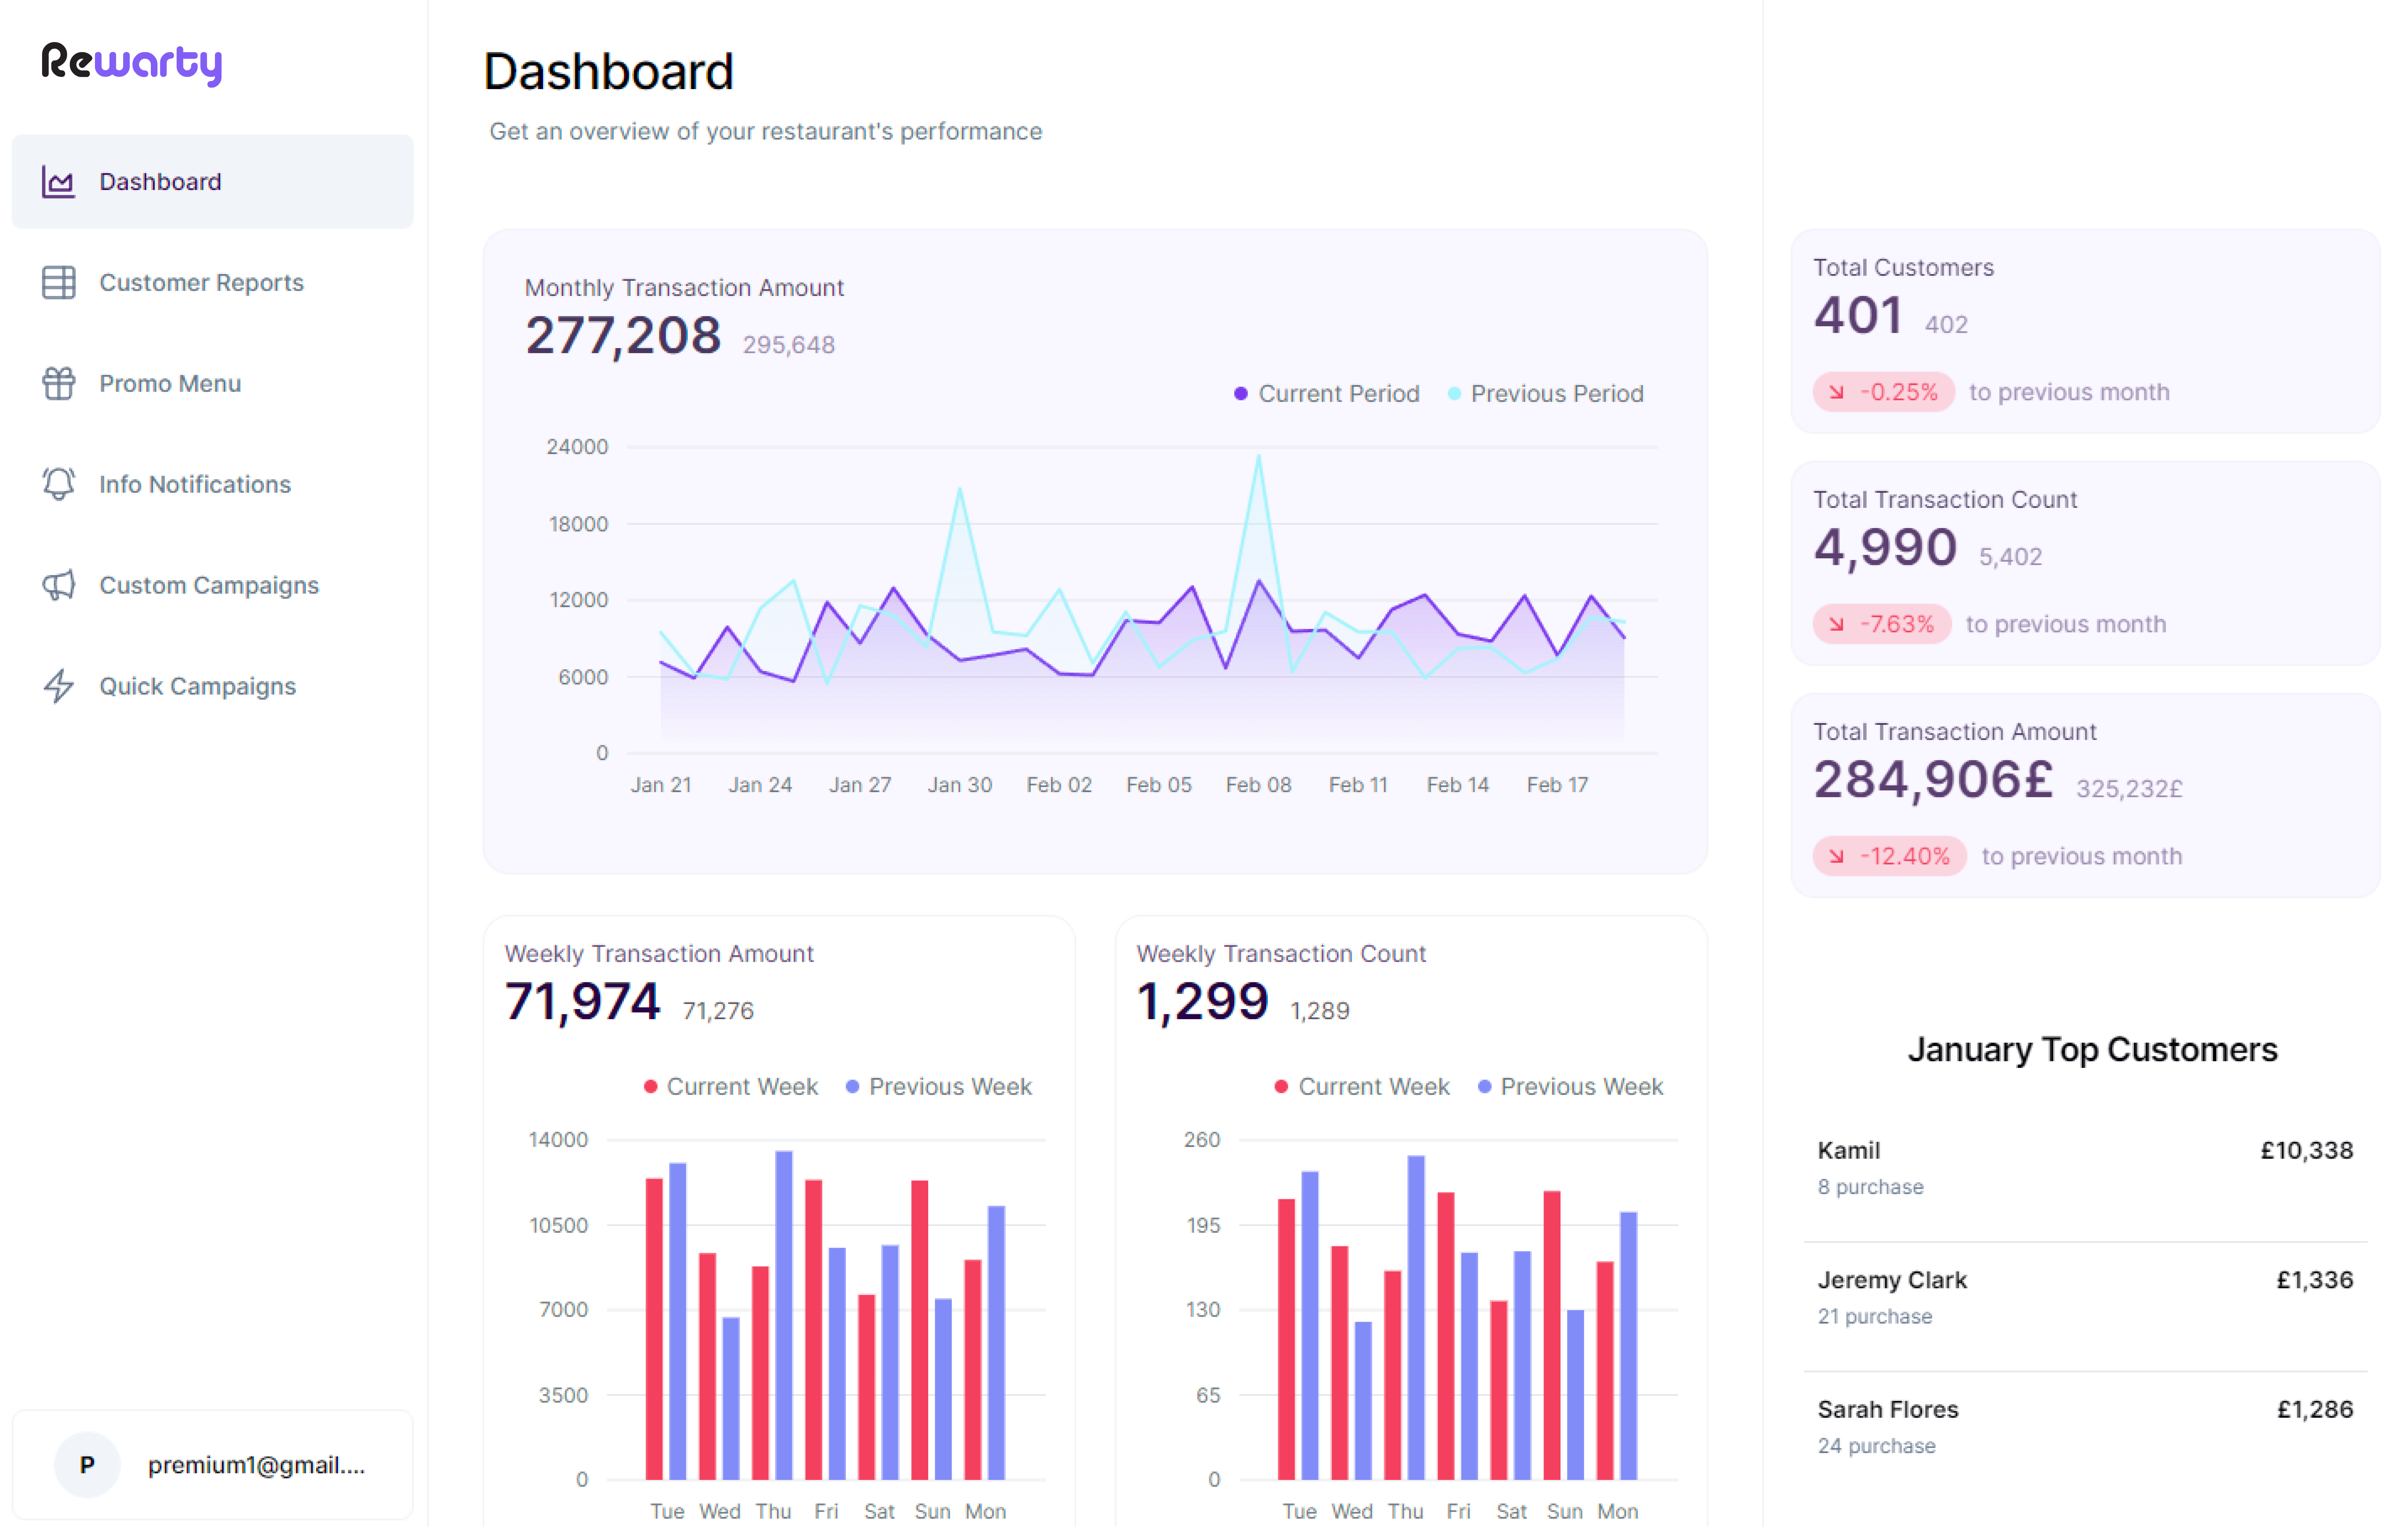Image resolution: width=2408 pixels, height=1527 pixels.
Task: Click the P avatar circle for the account
Action: pyautogui.click(x=87, y=1465)
